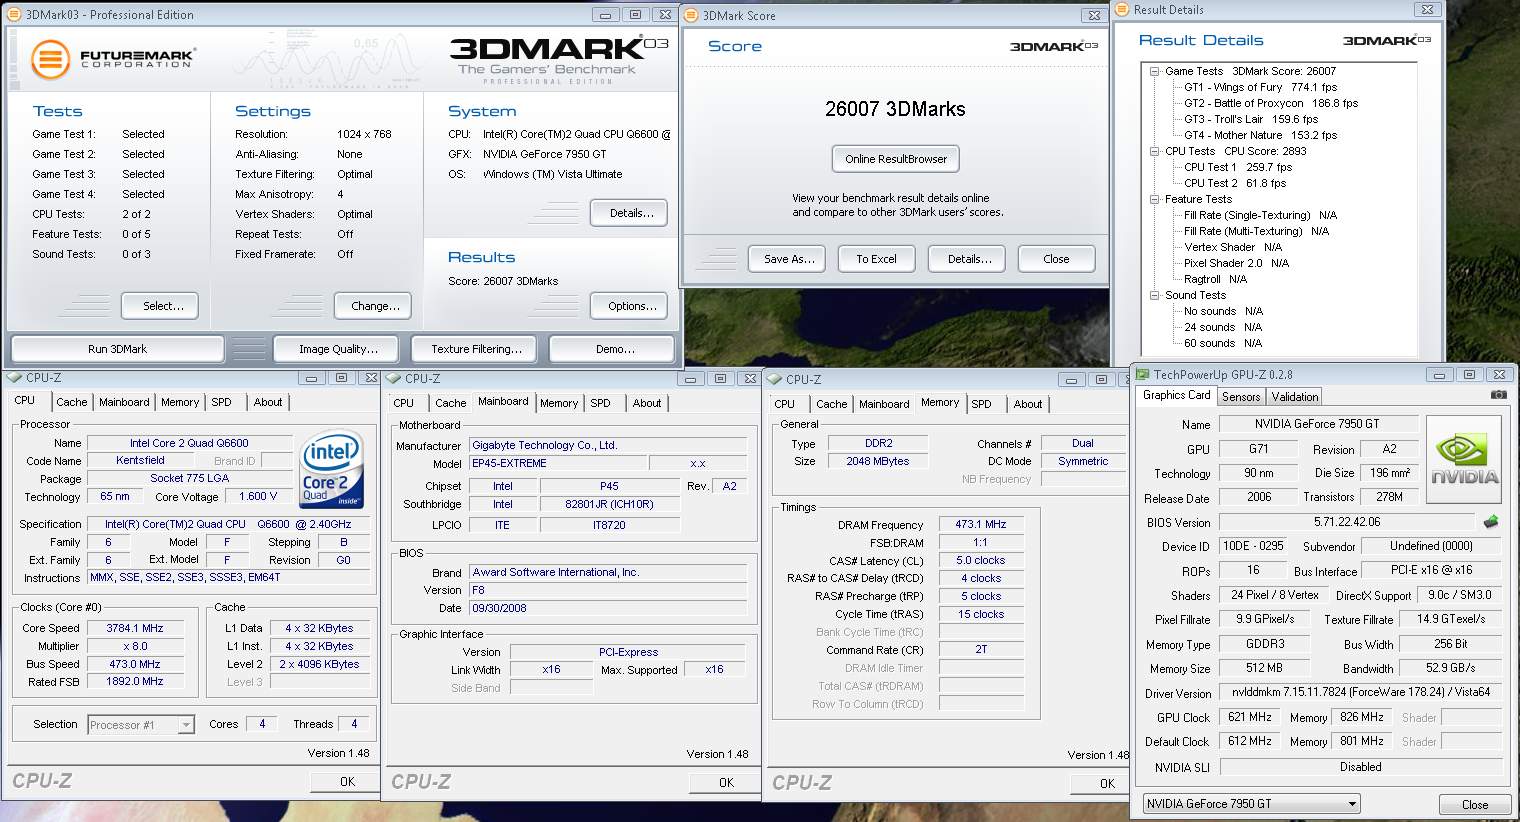1520x822 pixels.
Task: Collapse the Sound Tests tree node
Action: click(1154, 295)
